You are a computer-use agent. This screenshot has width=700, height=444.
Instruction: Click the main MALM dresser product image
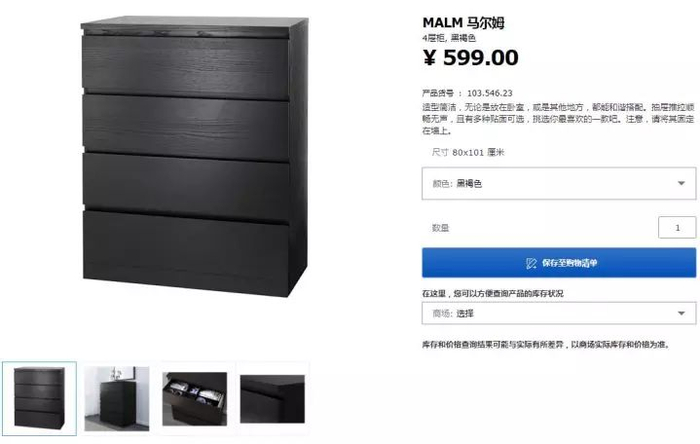pyautogui.click(x=195, y=156)
